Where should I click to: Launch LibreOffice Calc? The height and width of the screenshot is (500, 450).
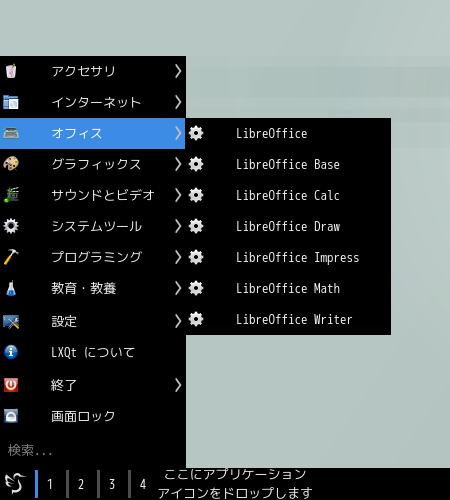click(x=288, y=195)
